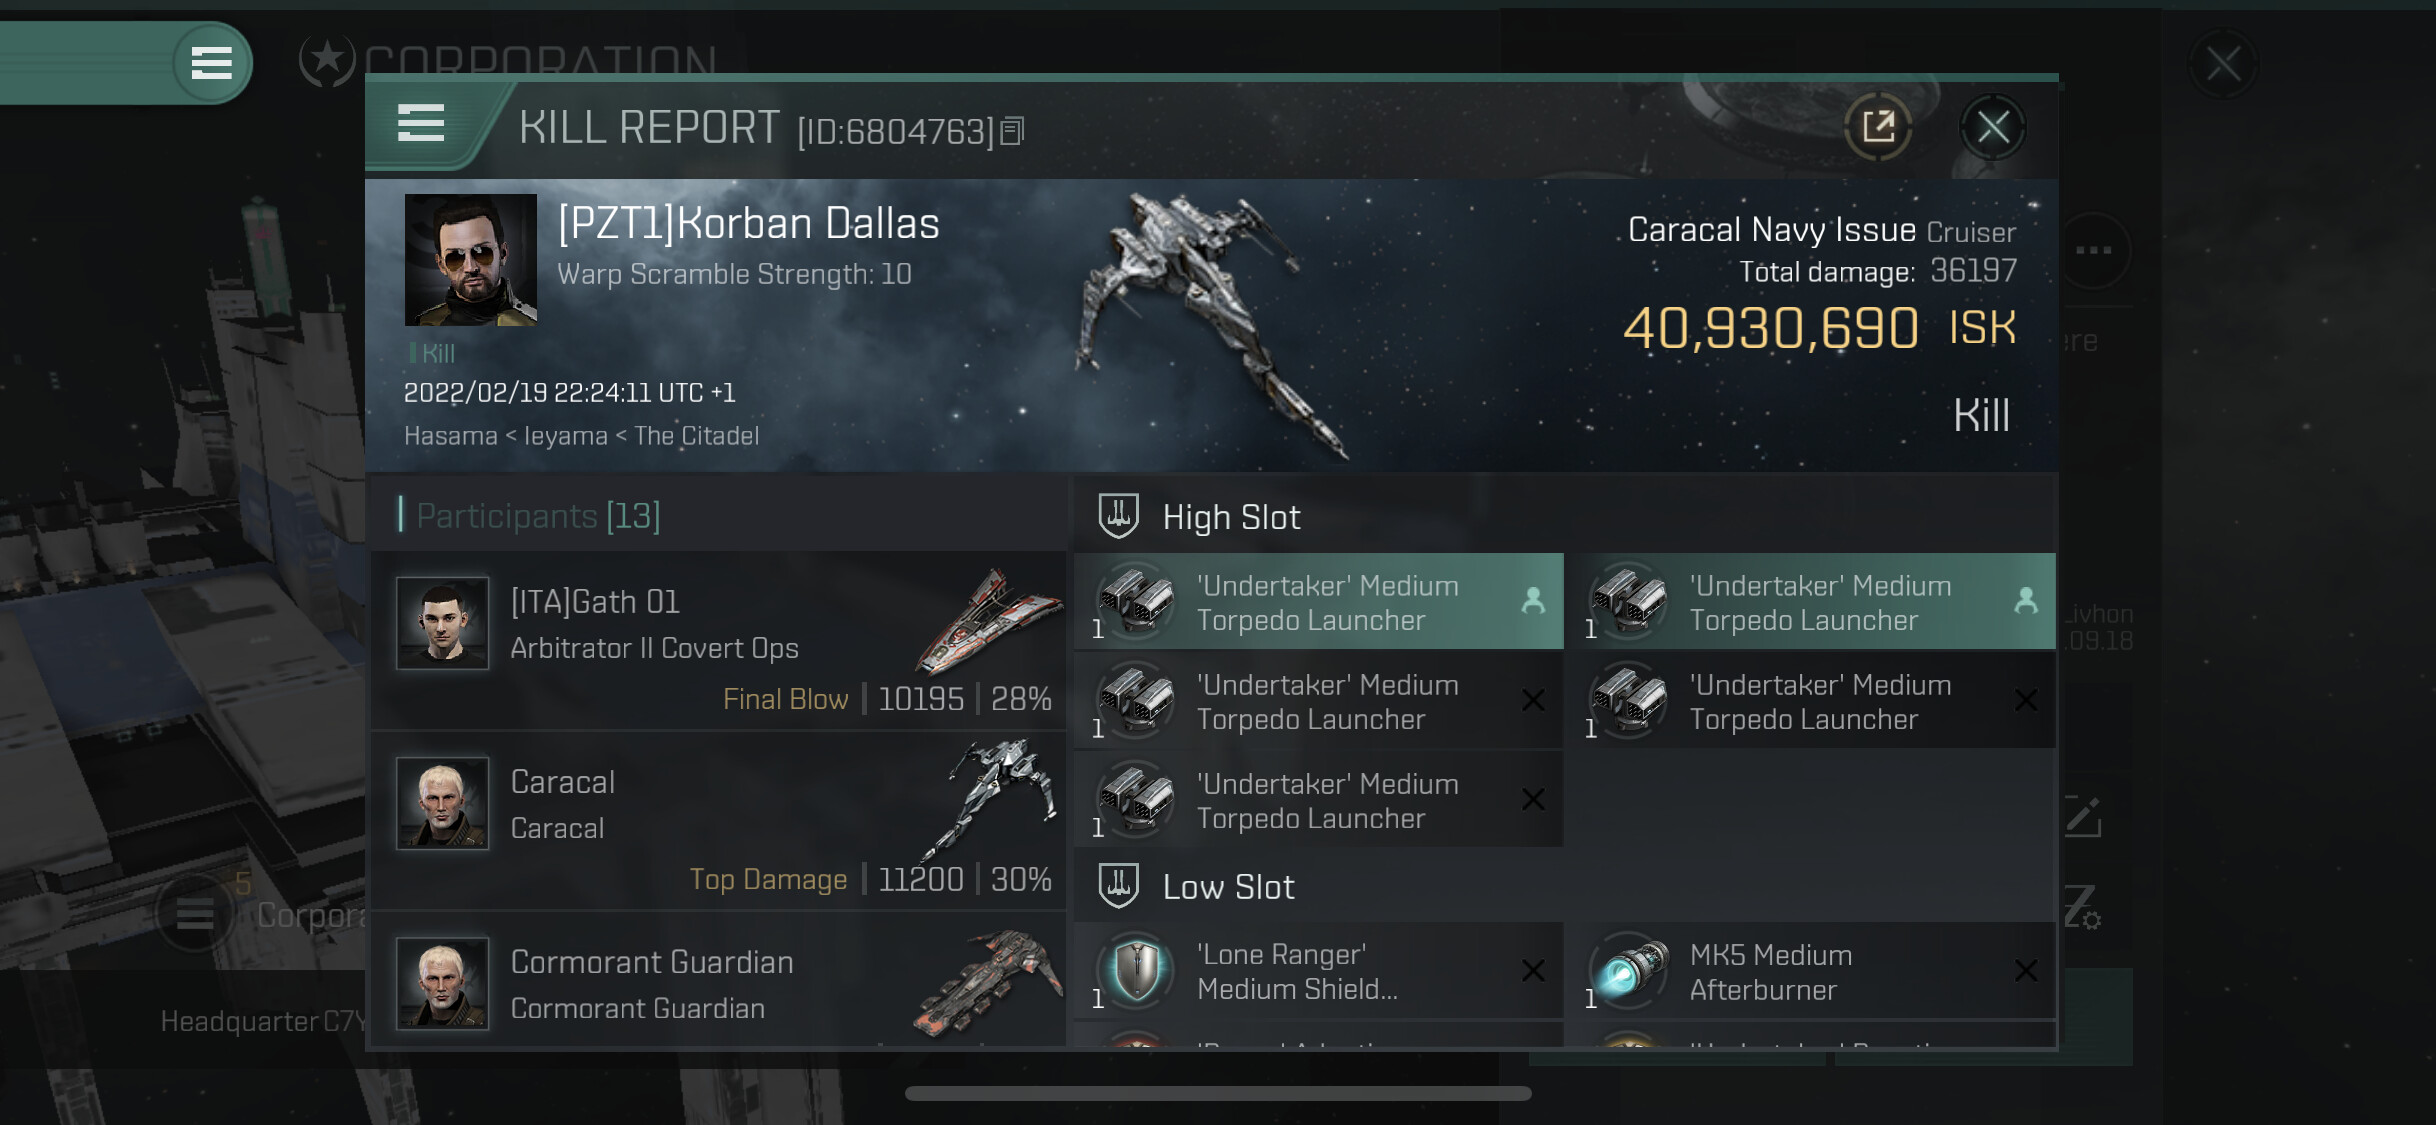Select the MK5 Medium Afterburner module icon
Screen dimensions: 2436x1125
(1630, 970)
